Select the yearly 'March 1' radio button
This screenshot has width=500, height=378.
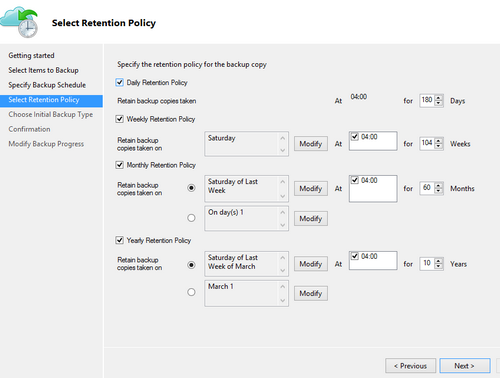pyautogui.click(x=191, y=292)
